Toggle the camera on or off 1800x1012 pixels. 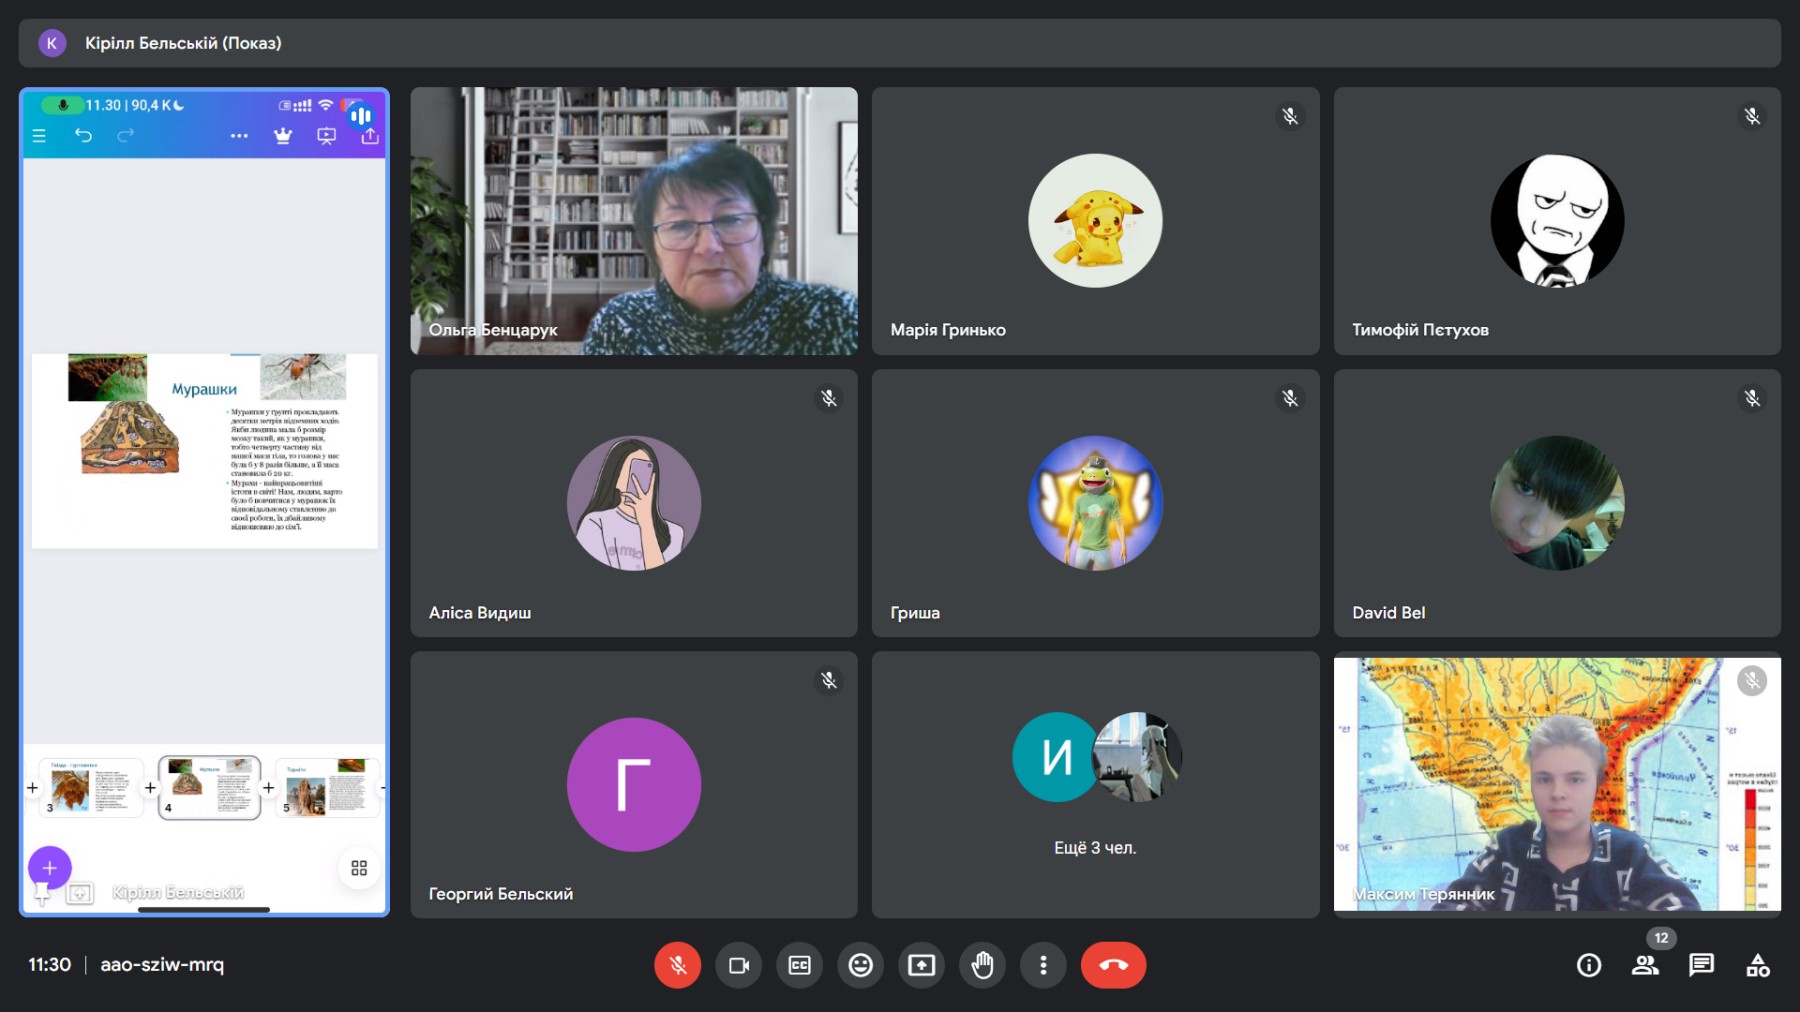739,965
